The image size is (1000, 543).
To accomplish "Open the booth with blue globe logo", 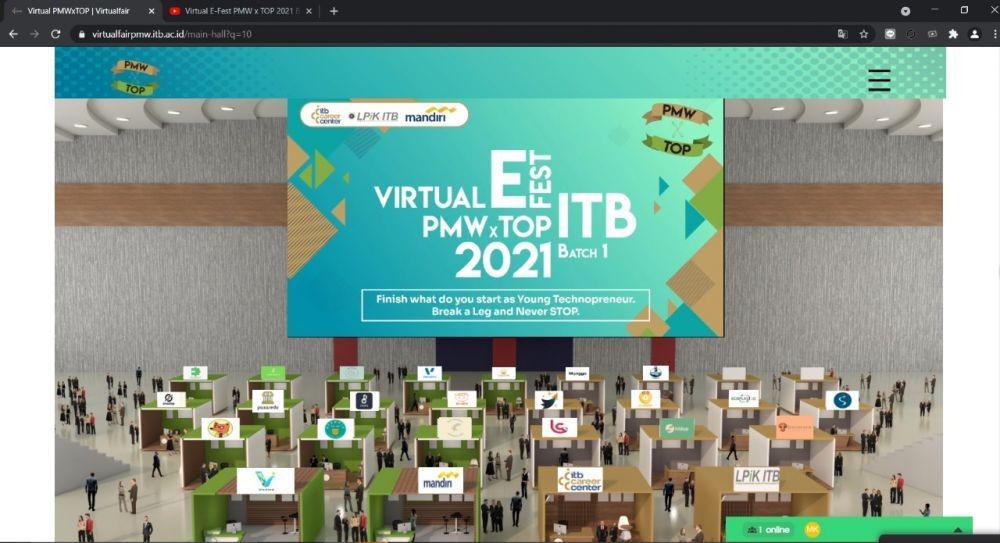I will pyautogui.click(x=655, y=373).
